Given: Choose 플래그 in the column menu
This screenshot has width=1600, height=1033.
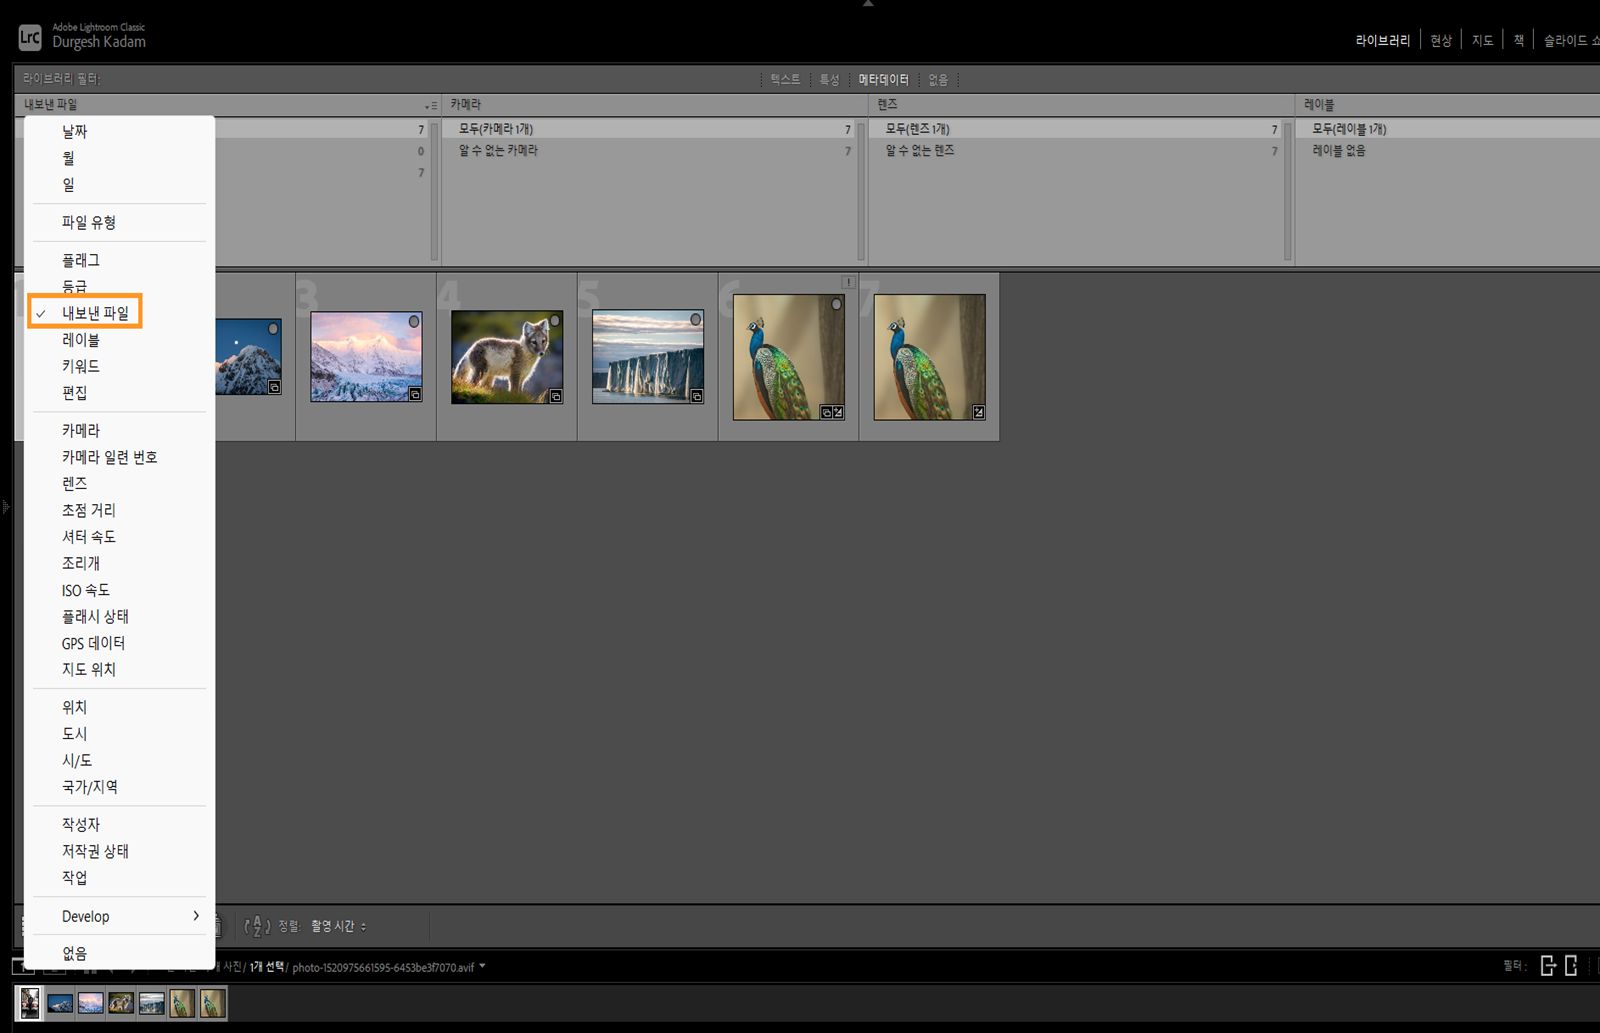Looking at the screenshot, I should [x=119, y=260].
